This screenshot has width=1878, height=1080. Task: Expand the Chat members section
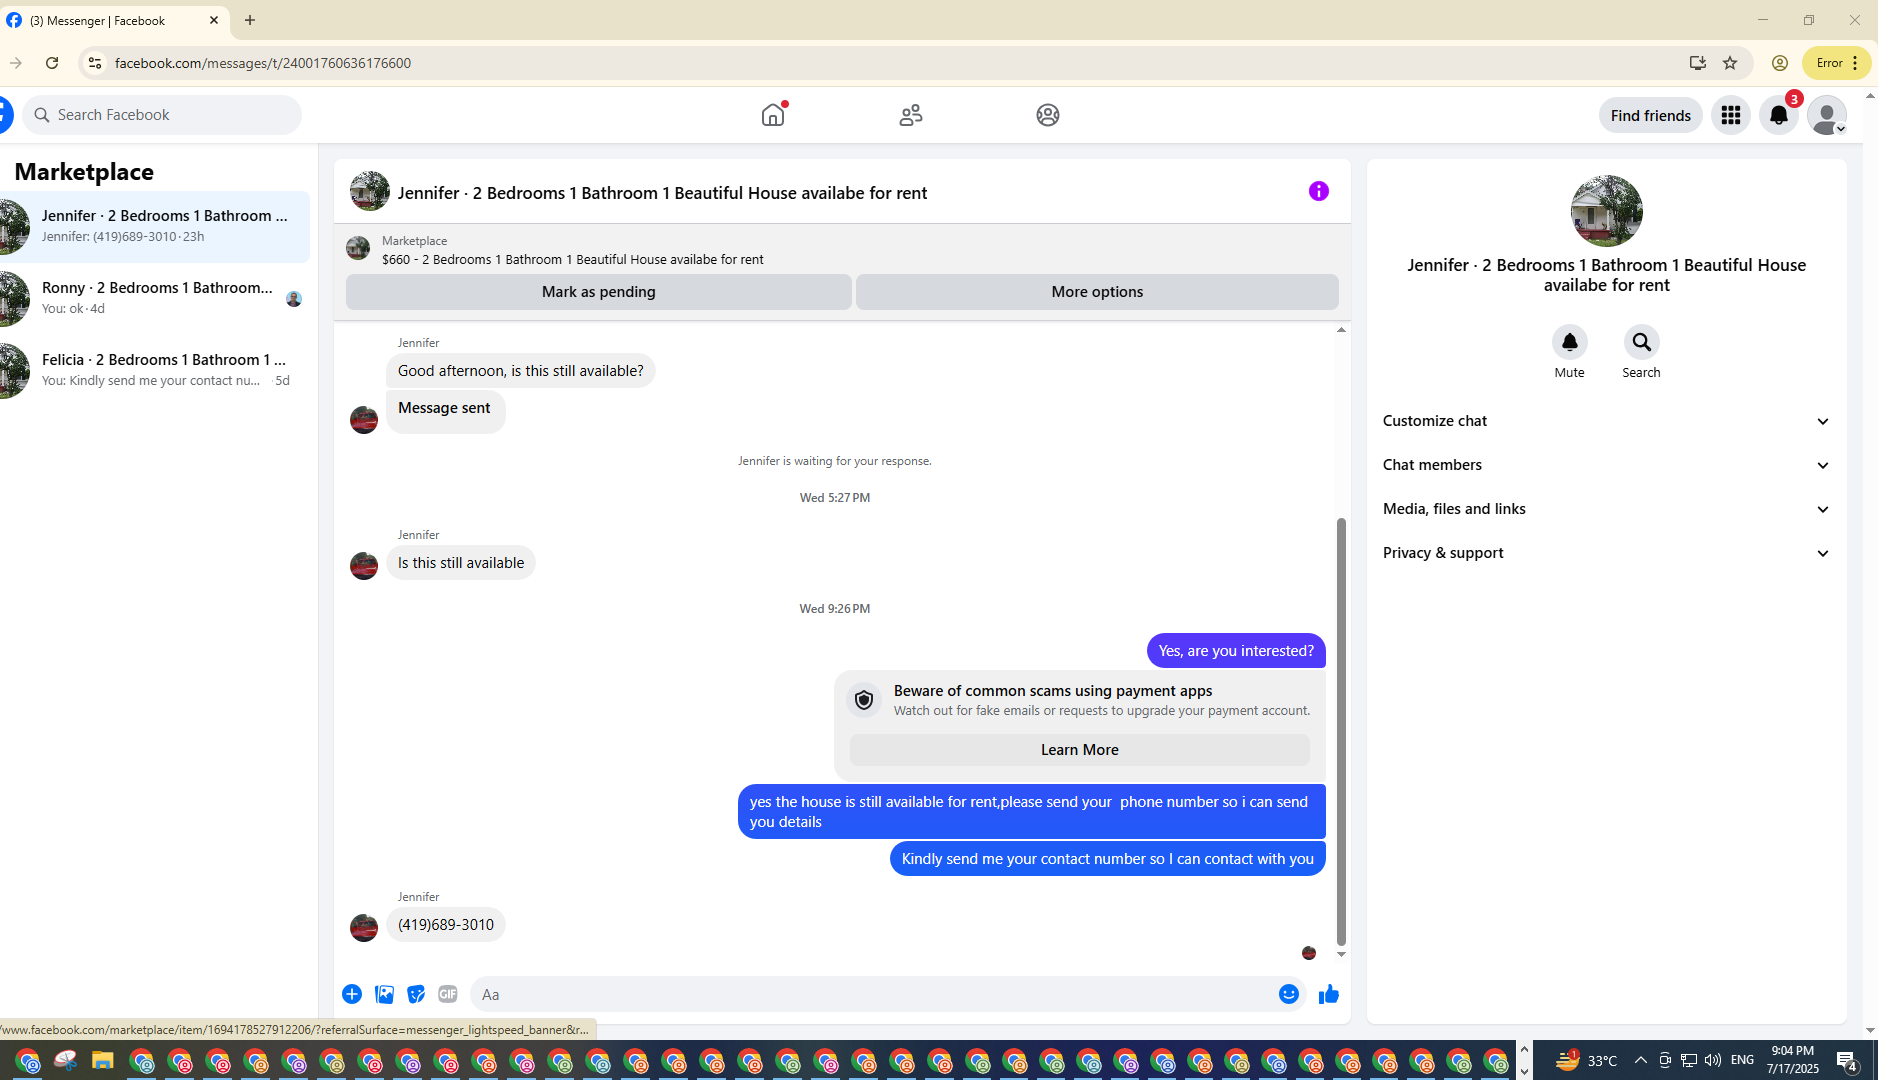click(x=1607, y=465)
